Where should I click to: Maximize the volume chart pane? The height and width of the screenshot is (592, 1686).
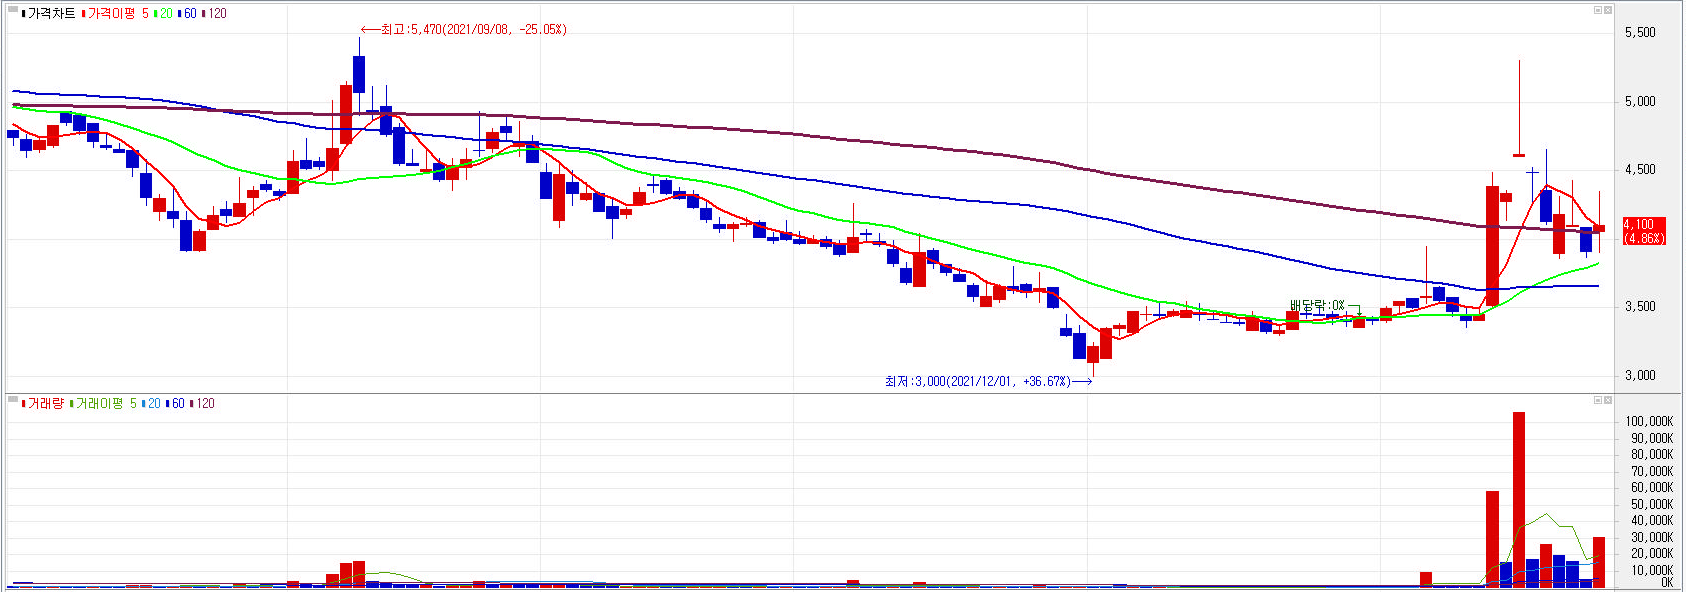click(1598, 400)
